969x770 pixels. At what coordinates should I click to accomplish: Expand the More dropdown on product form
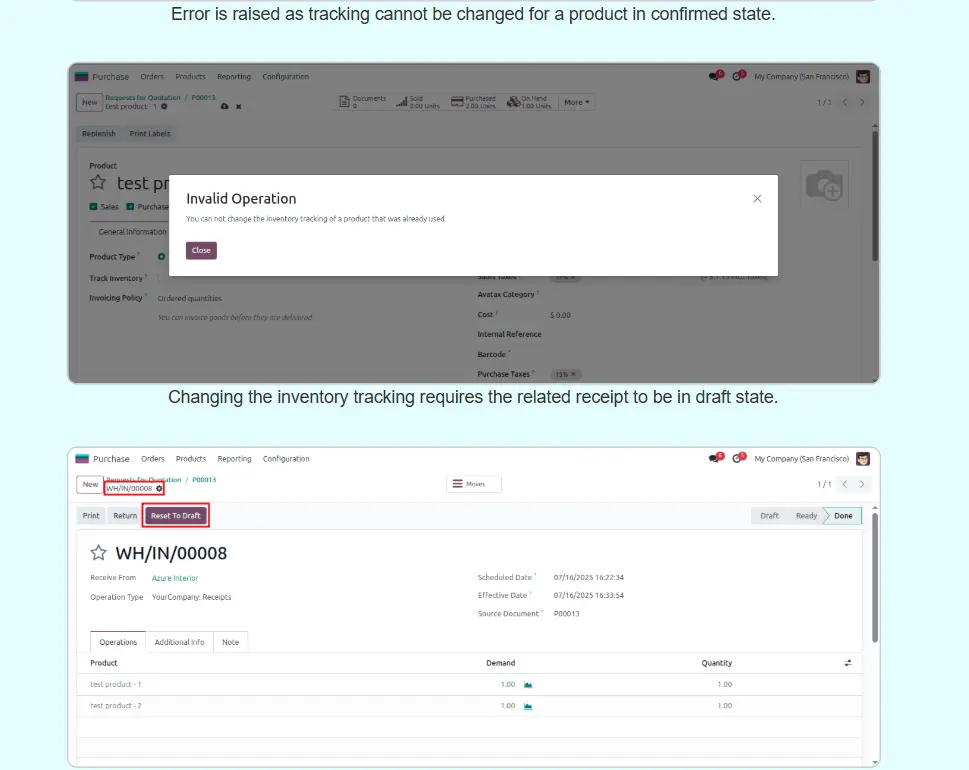click(577, 102)
